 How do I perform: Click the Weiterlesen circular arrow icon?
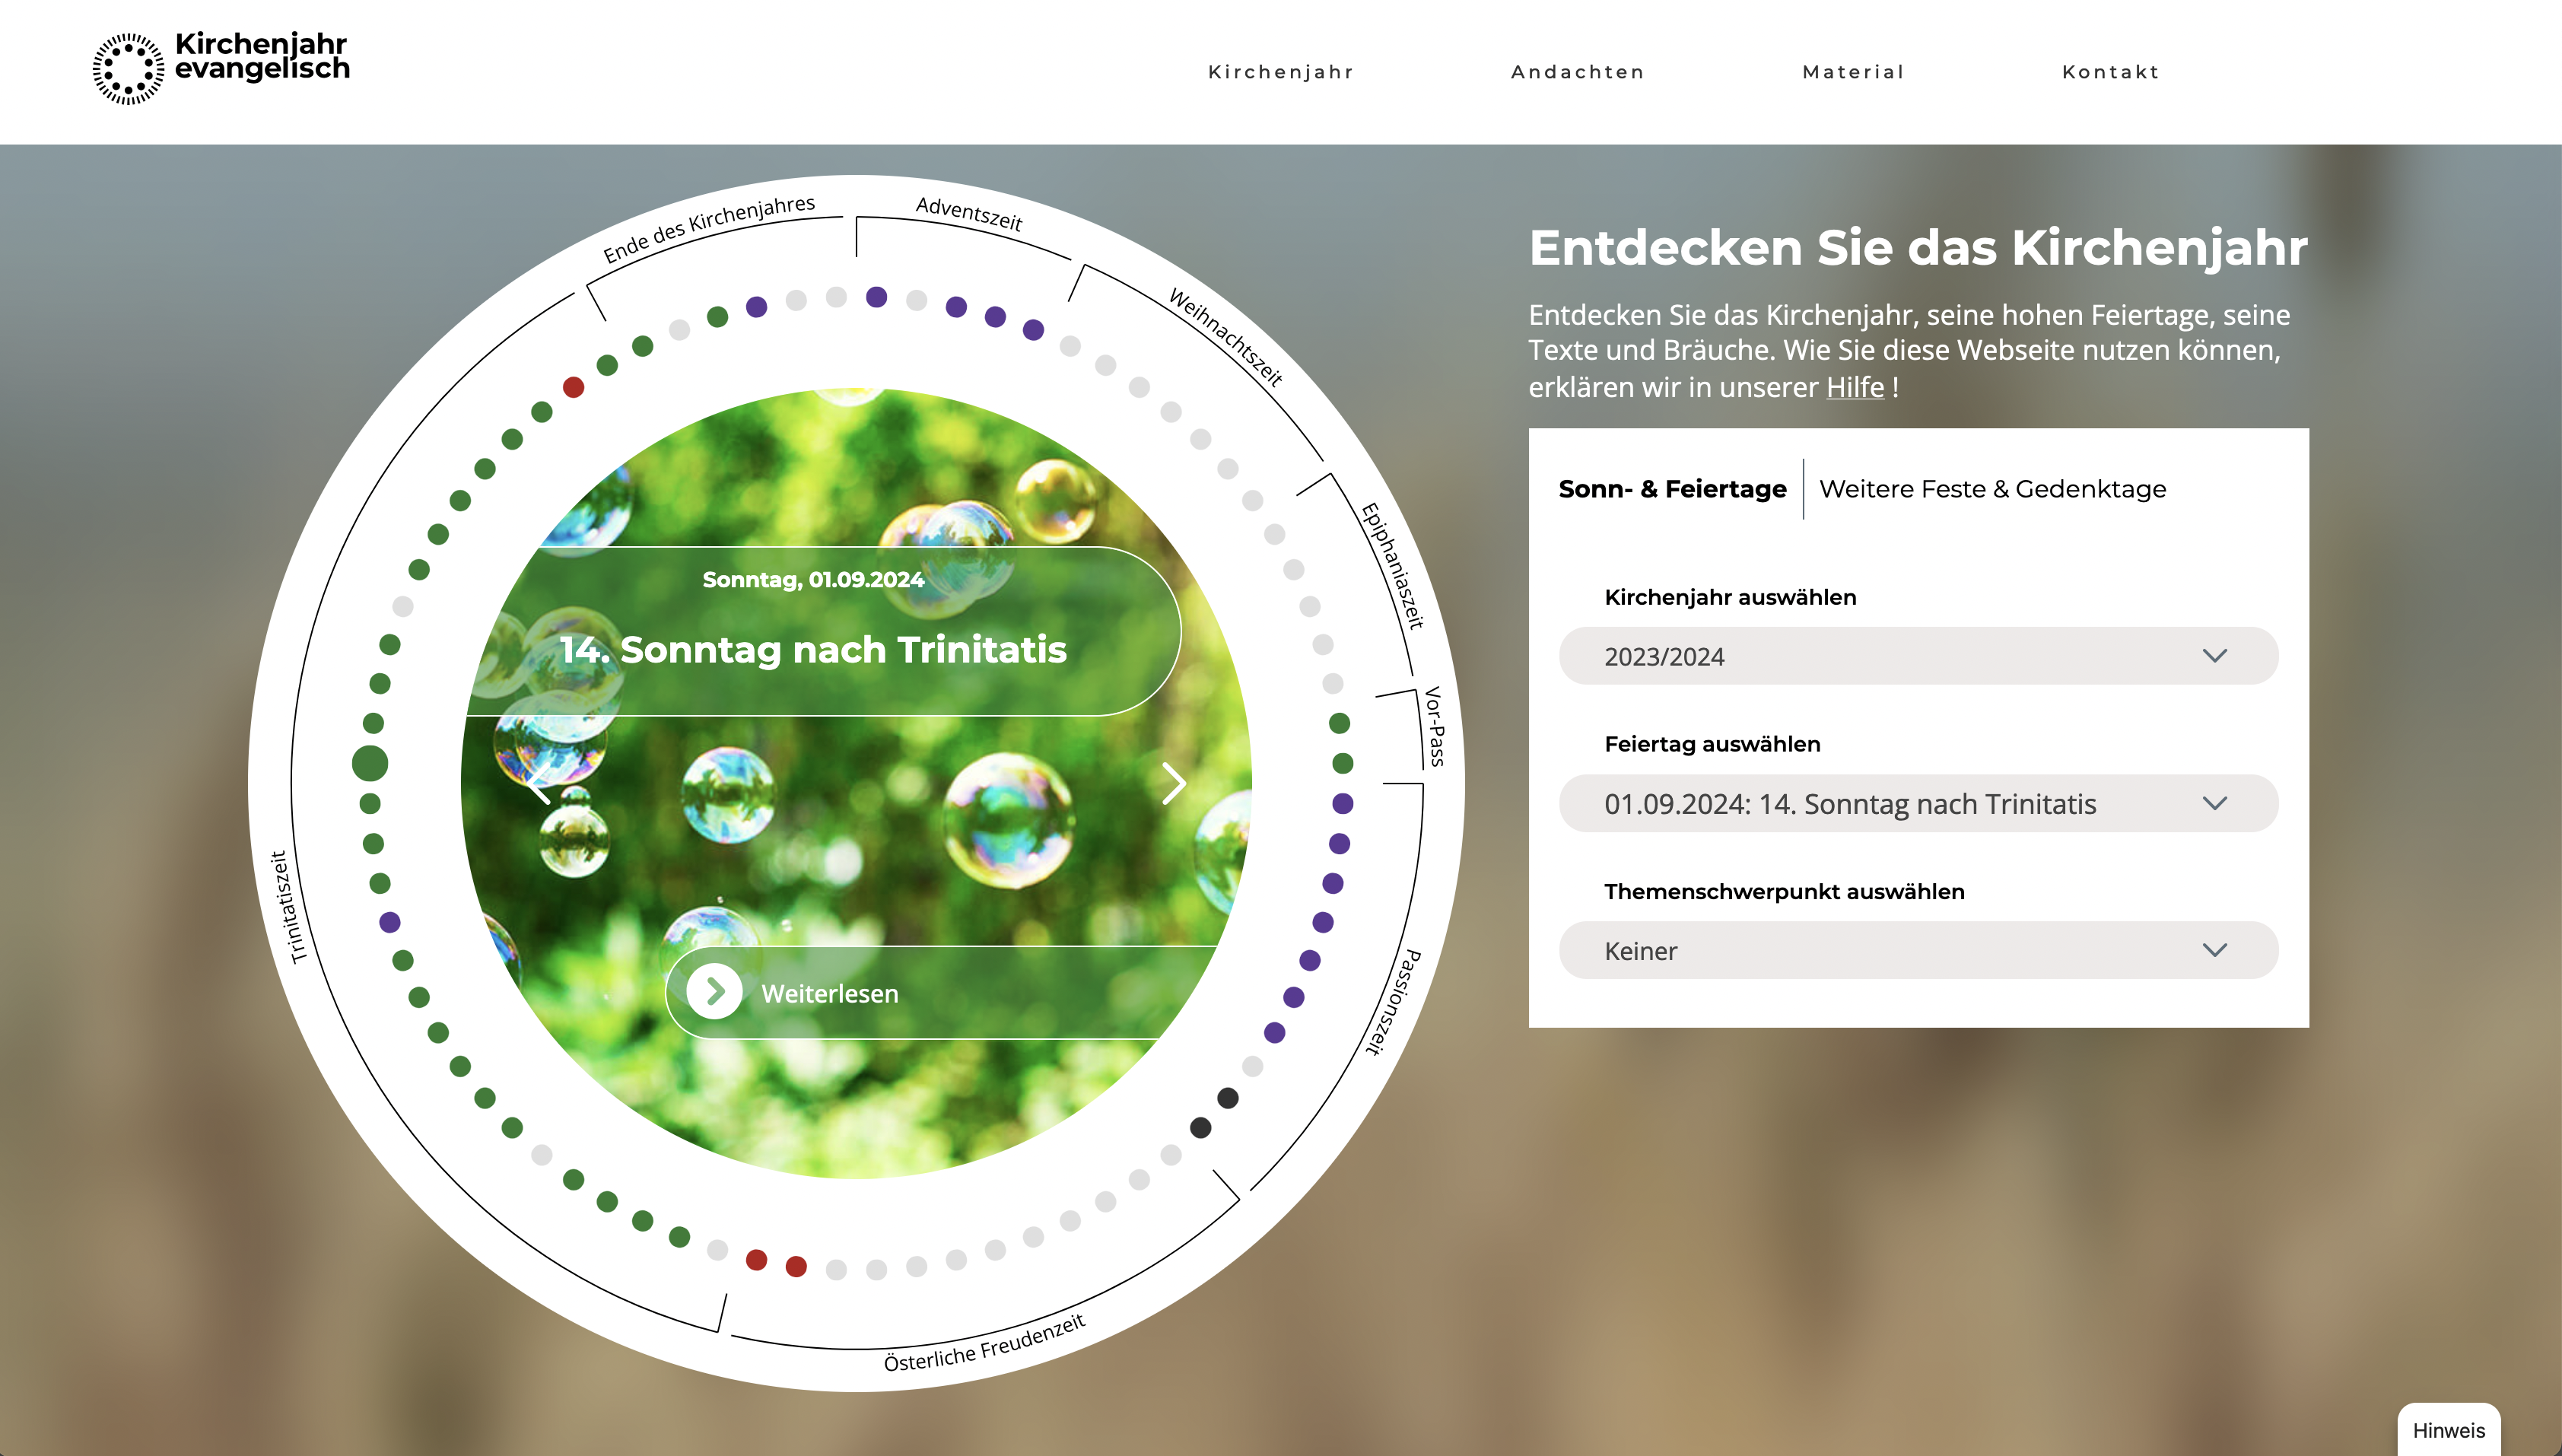coord(714,991)
